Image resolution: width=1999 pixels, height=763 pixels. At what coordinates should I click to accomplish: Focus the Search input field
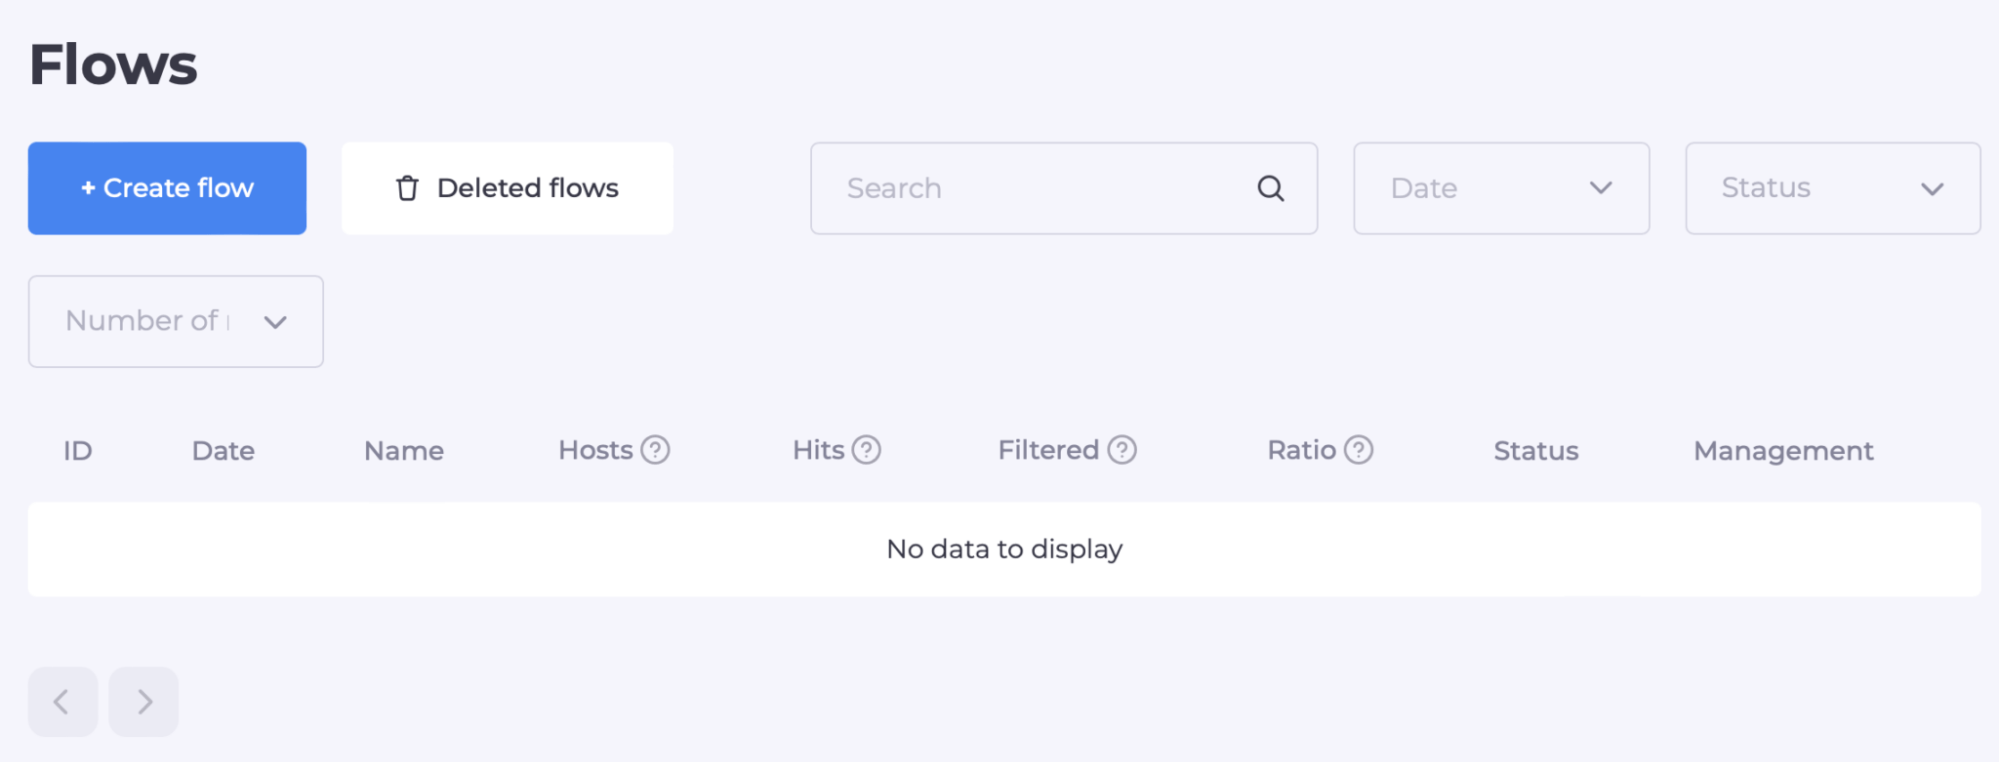pos(1040,188)
